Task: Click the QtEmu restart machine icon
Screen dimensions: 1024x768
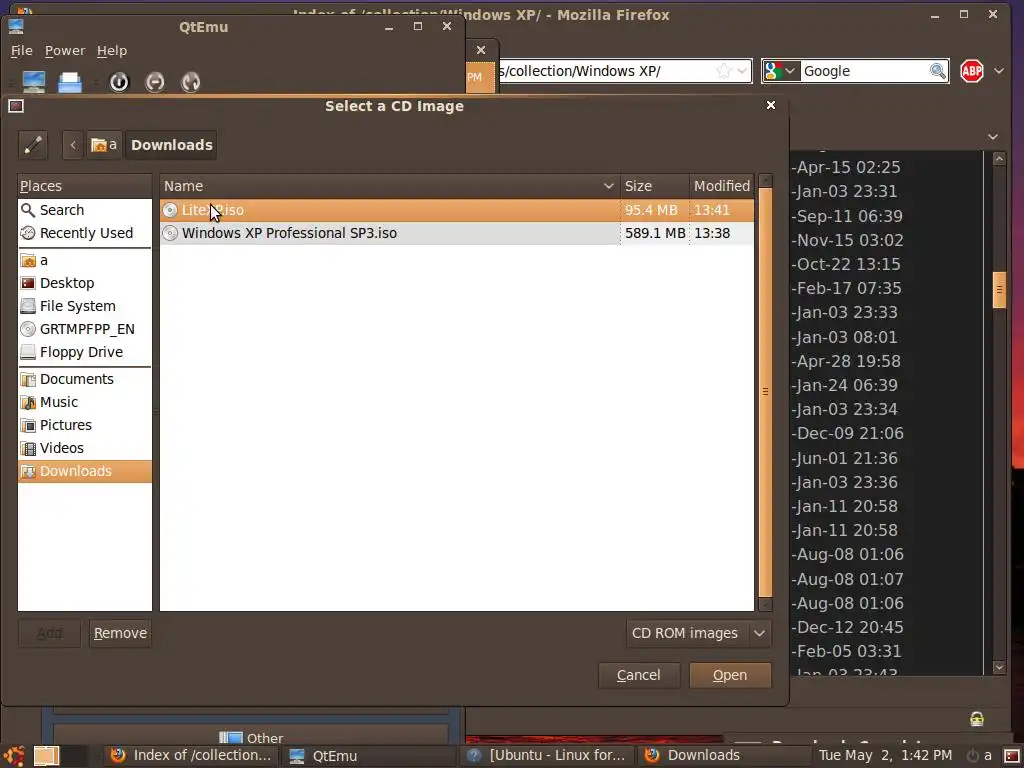Action: click(191, 82)
